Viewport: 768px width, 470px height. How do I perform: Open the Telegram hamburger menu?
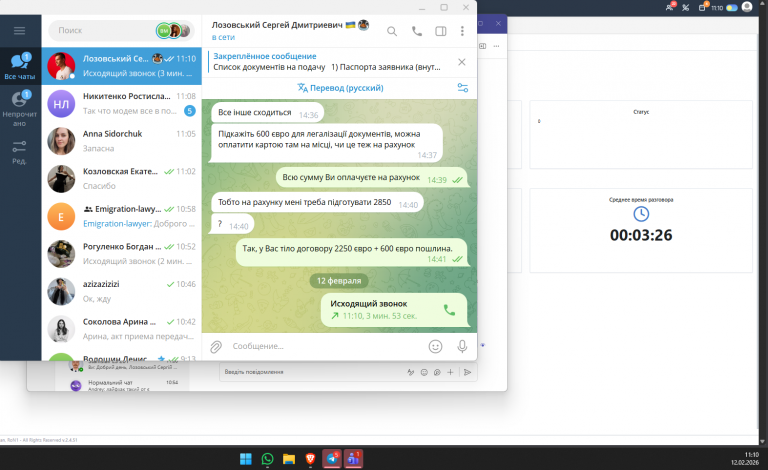coord(20,31)
